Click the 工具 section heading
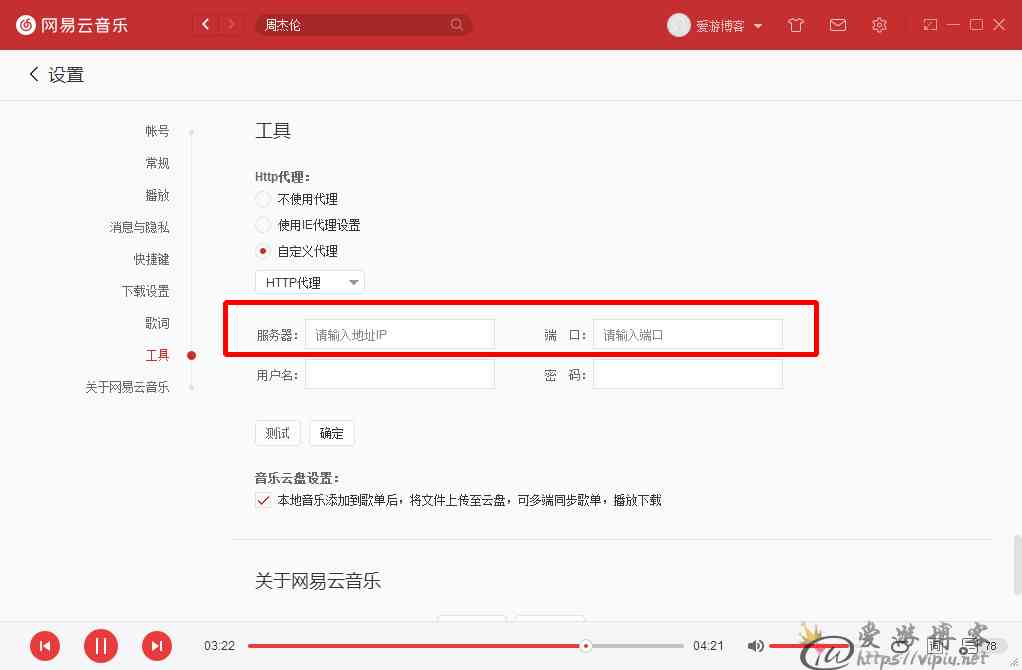1022x670 pixels. click(x=272, y=130)
